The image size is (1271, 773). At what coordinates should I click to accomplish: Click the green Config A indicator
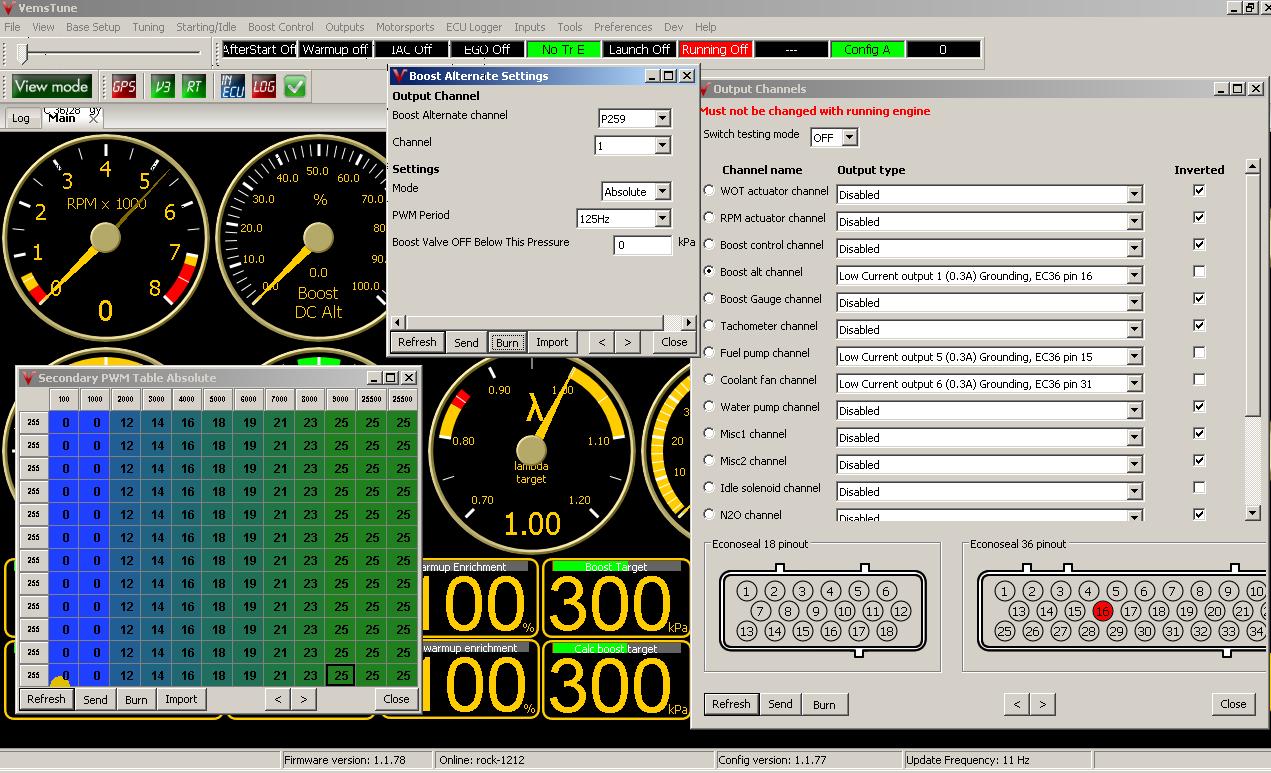[867, 49]
